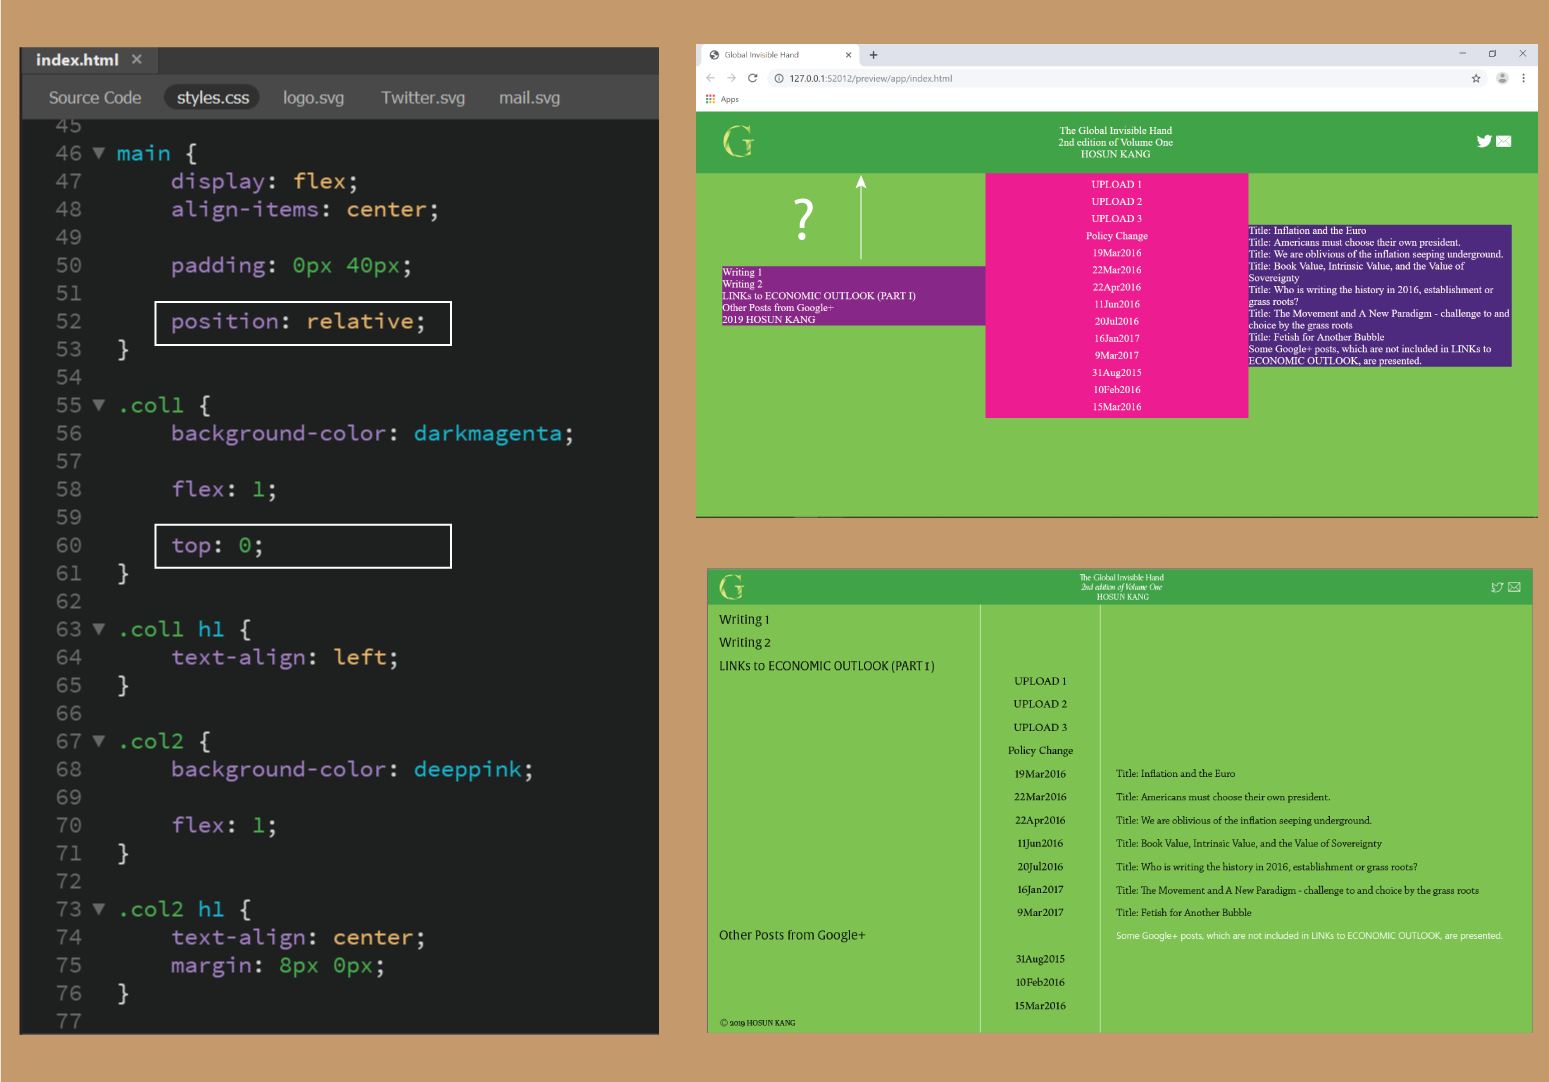Close the Global Invisible Hand browser tab
This screenshot has height=1082, width=1549.
(848, 55)
